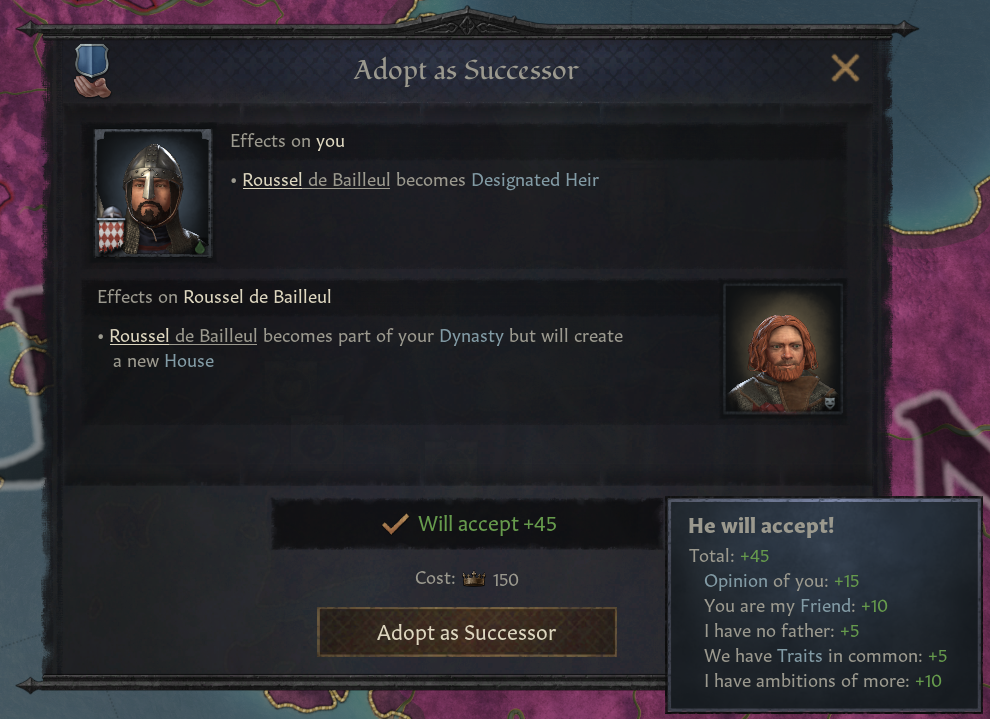990x719 pixels.
Task: Click the Dynasty link
Action: coord(471,336)
